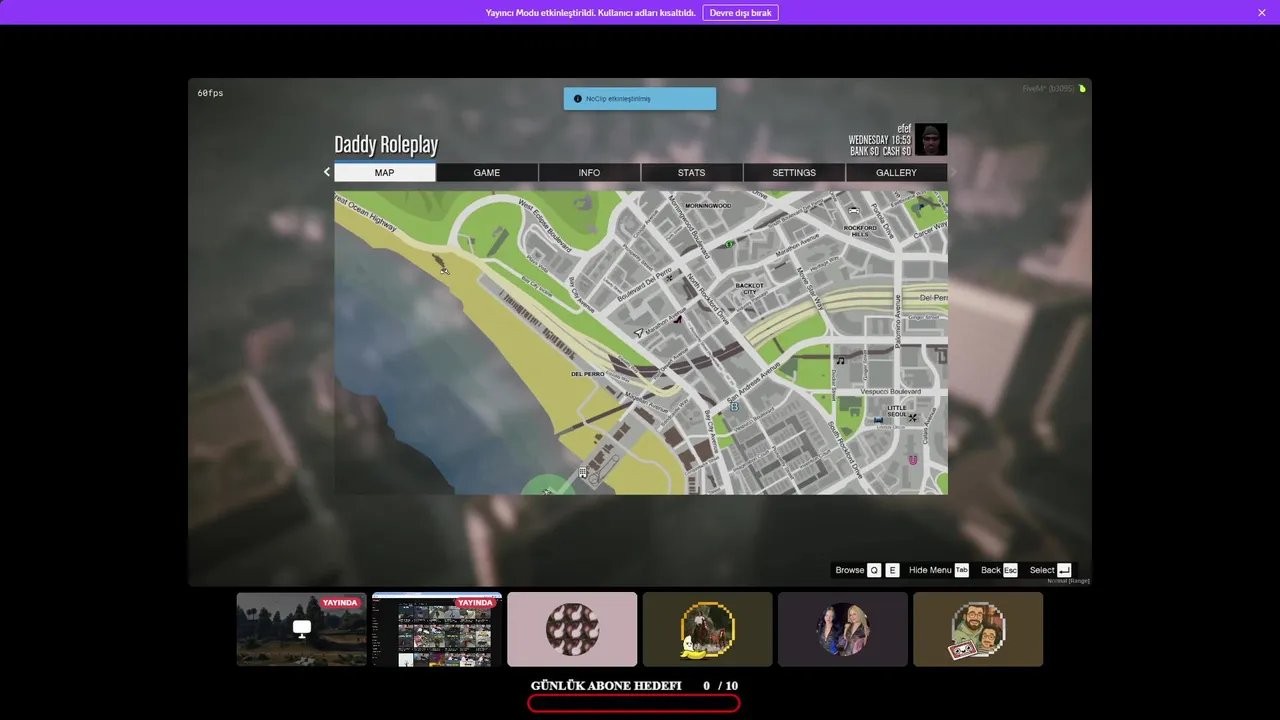Image resolution: width=1280 pixels, height=720 pixels.
Task: Click the Browse hint label
Action: [850, 570]
